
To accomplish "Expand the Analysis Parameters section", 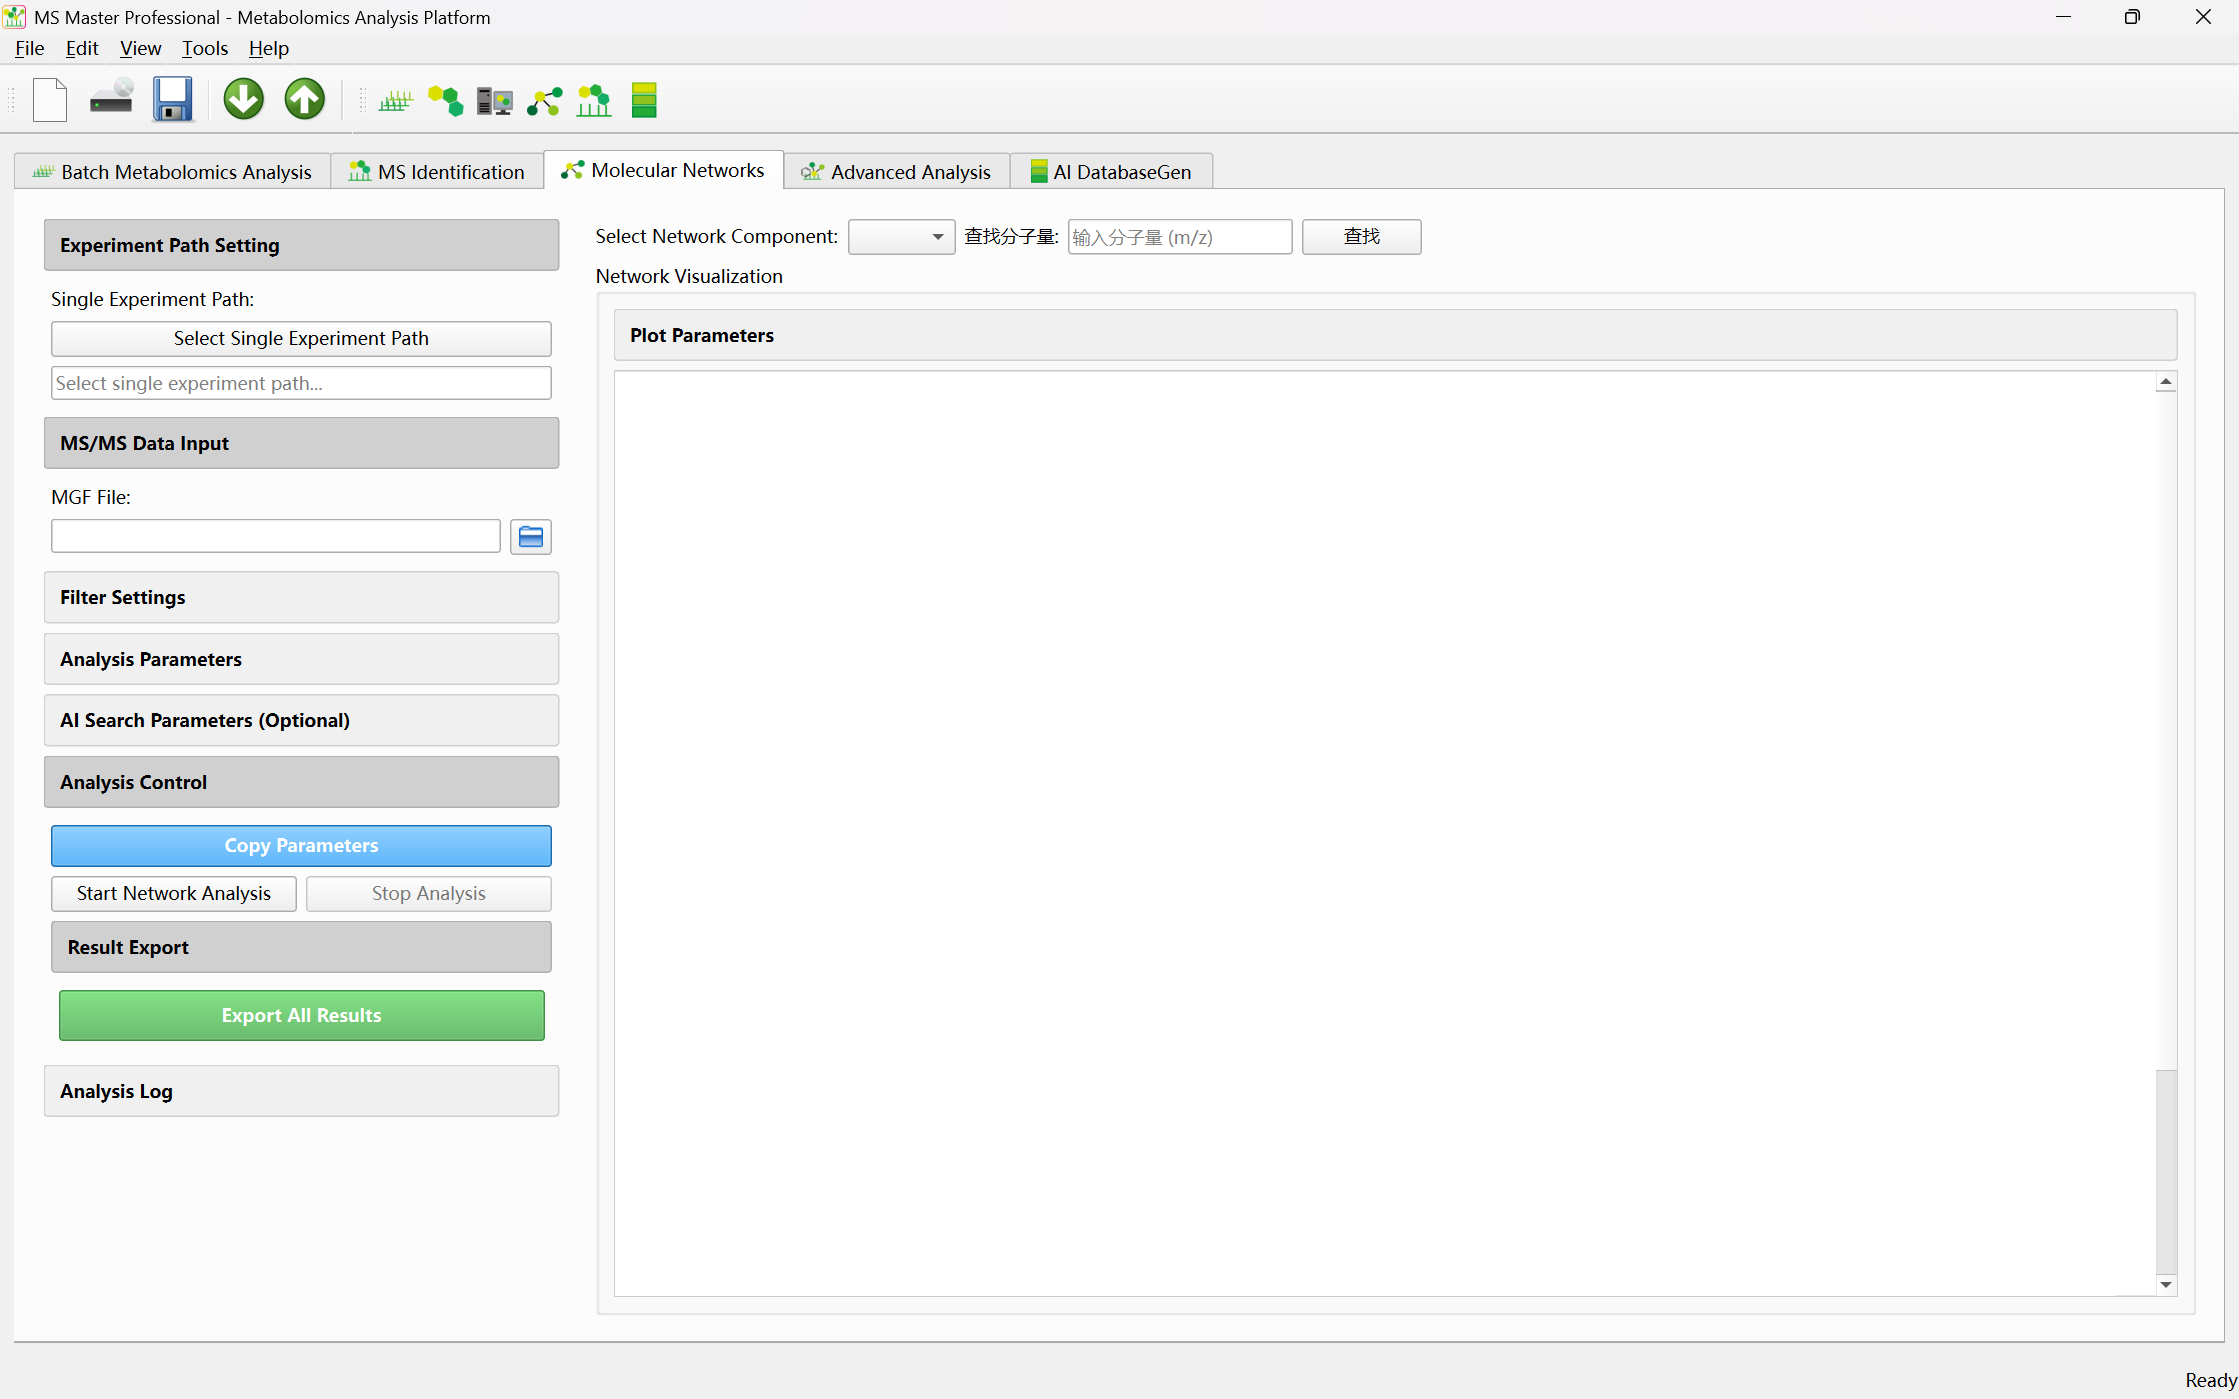I will coord(301,659).
